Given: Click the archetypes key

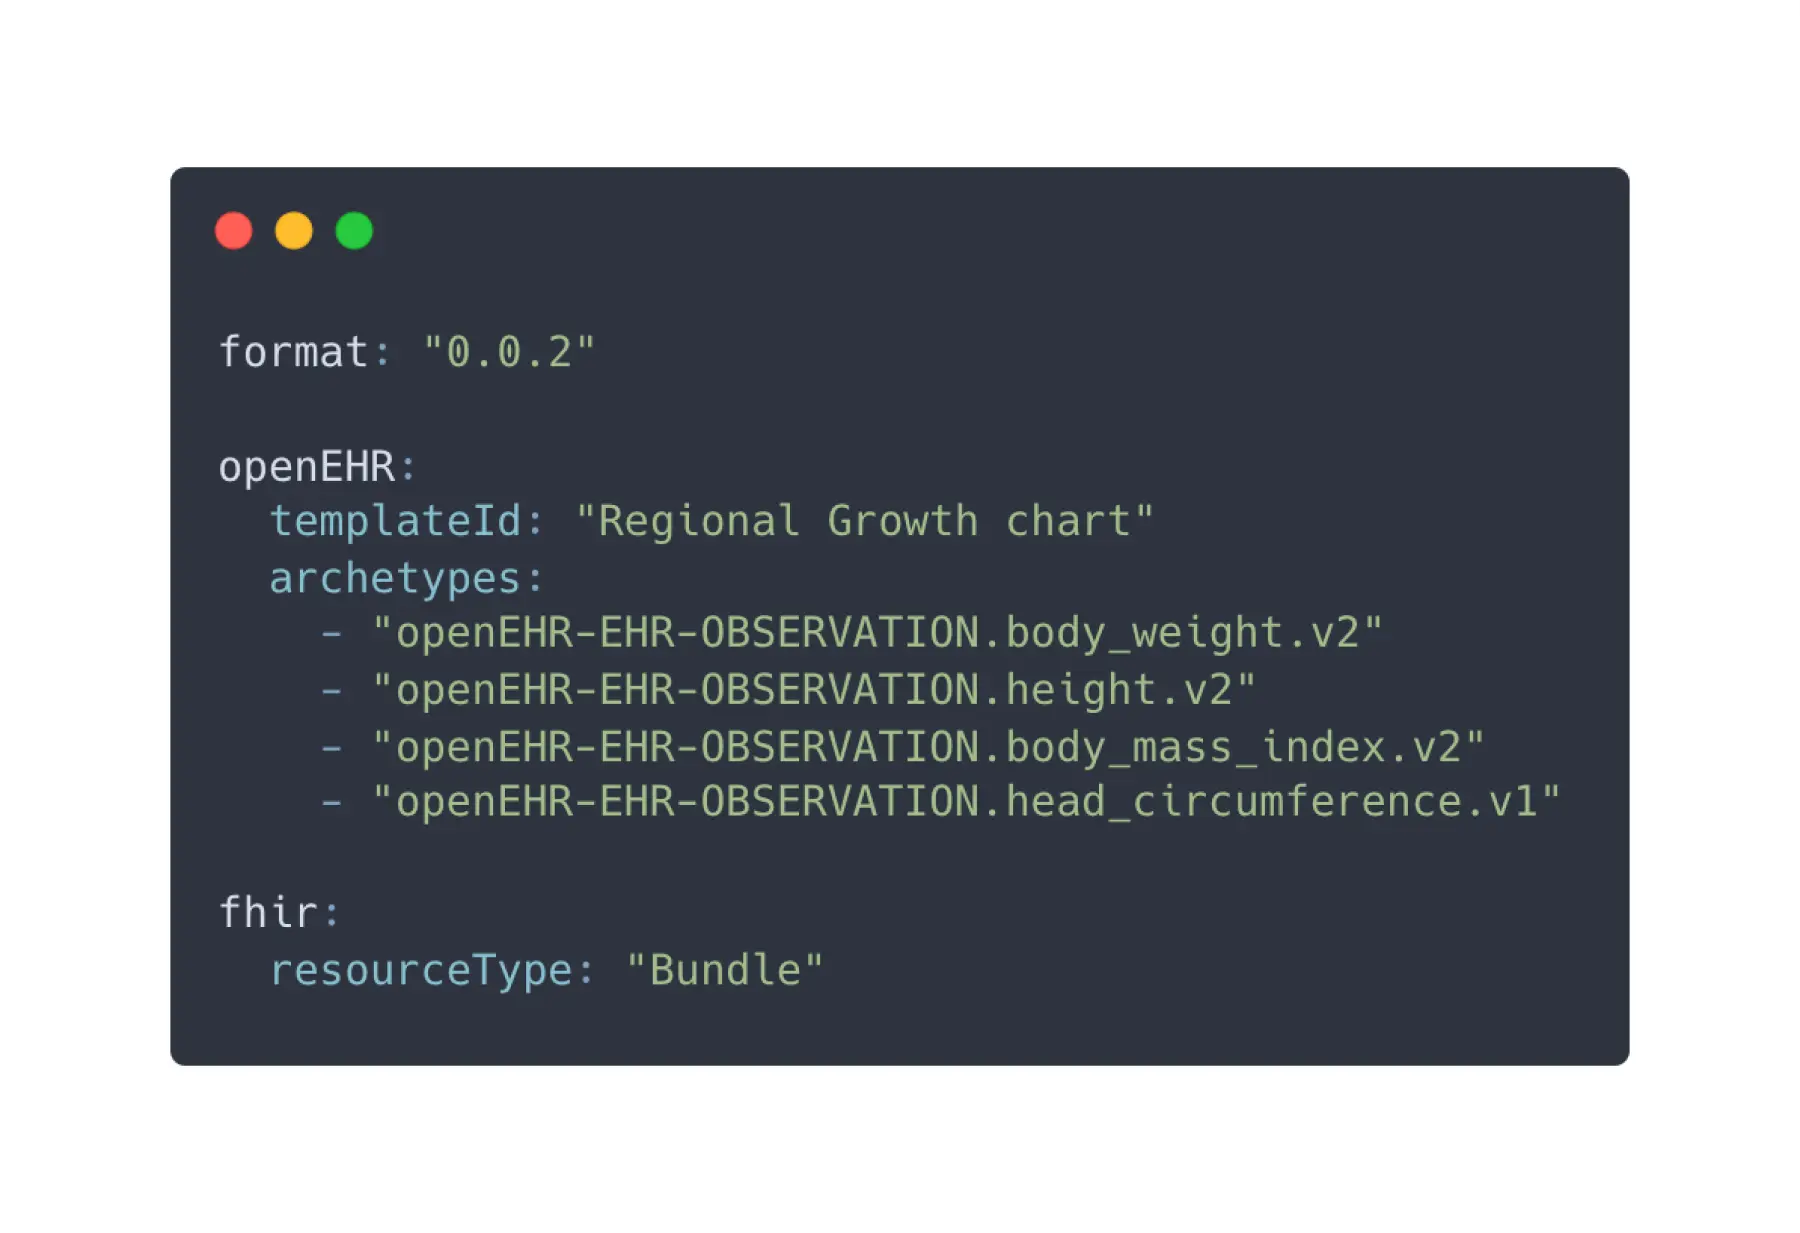Looking at the screenshot, I should [x=395, y=578].
